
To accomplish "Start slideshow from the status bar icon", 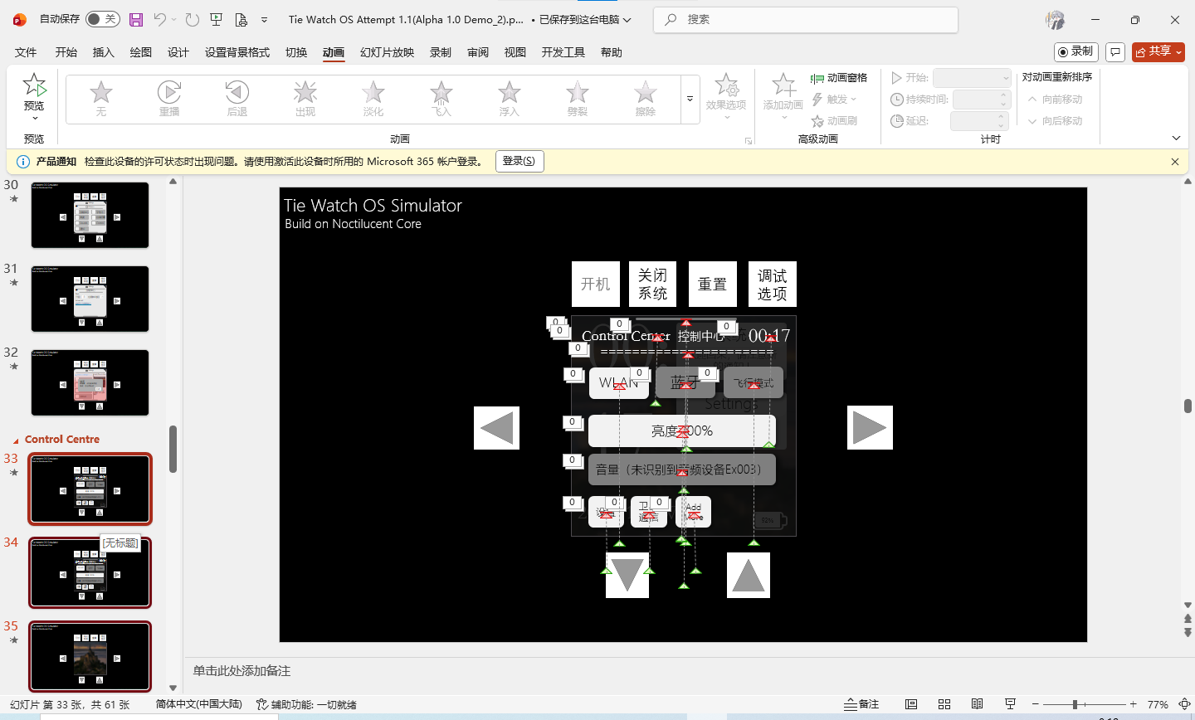I will pos(1011,704).
